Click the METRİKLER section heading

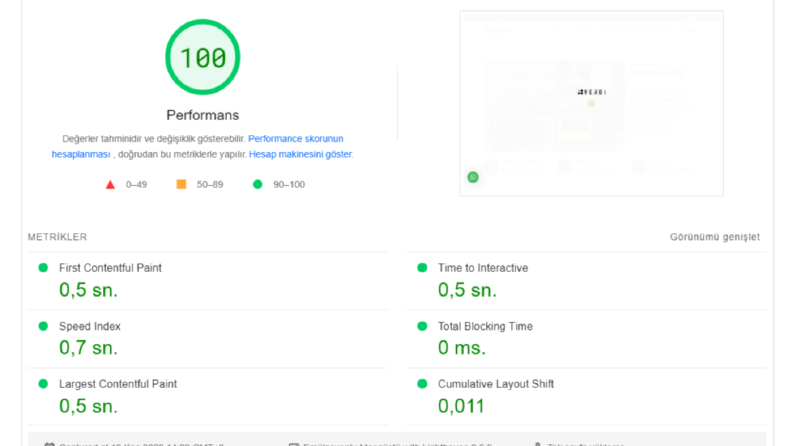click(57, 237)
